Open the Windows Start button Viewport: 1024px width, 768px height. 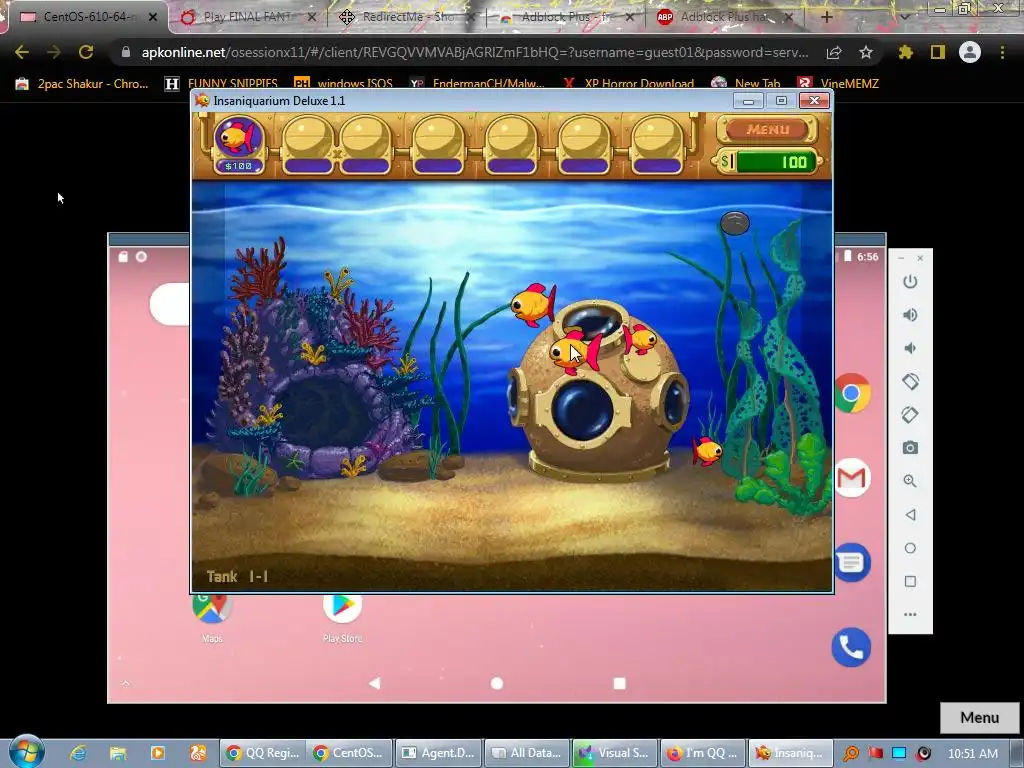pyautogui.click(x=26, y=752)
